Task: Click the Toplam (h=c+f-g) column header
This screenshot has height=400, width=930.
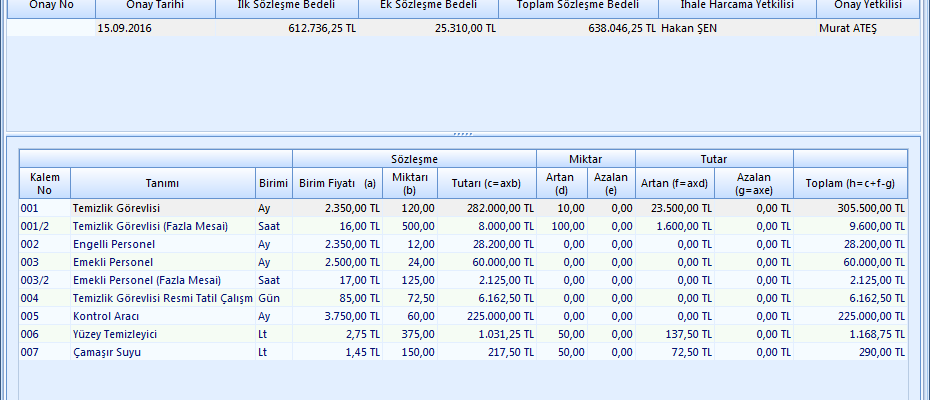Action: [x=850, y=183]
